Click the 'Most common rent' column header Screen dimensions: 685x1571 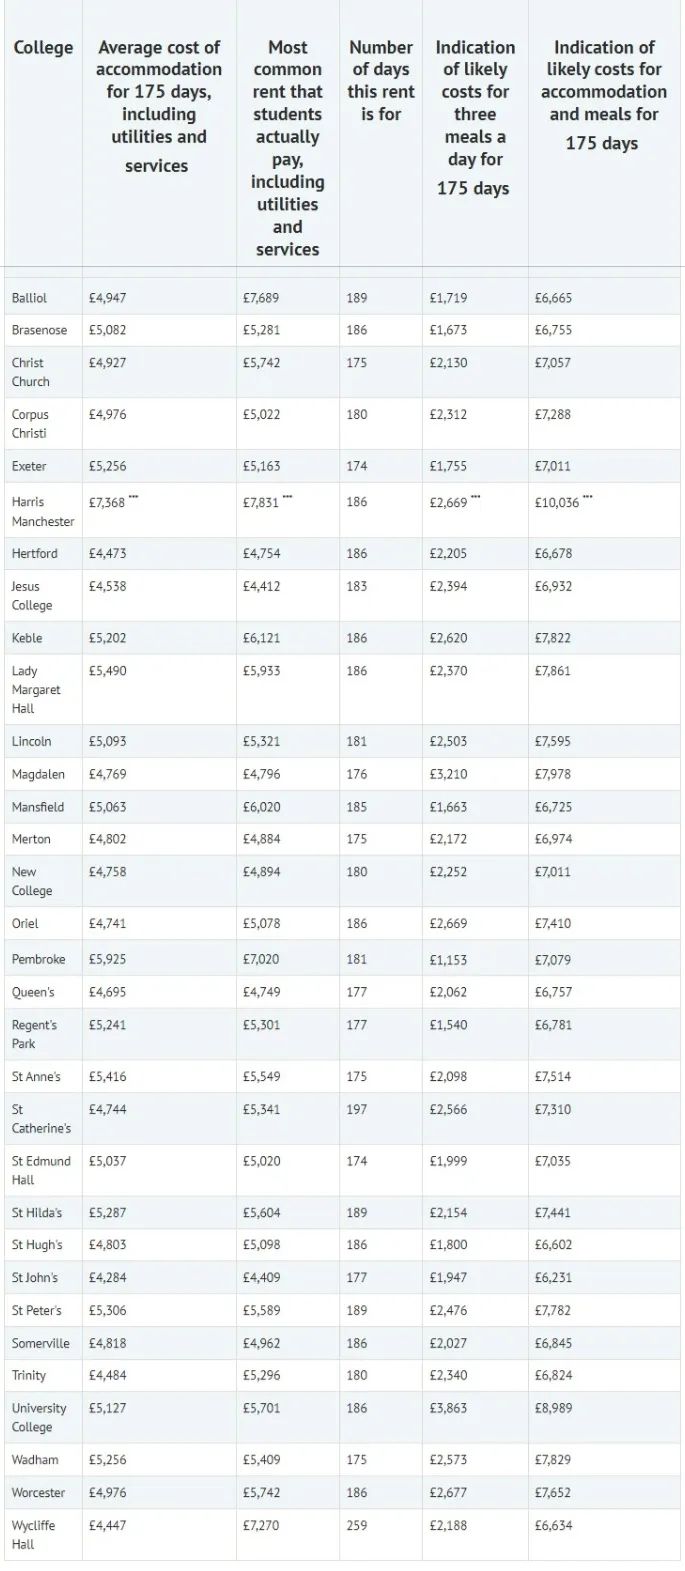pyautogui.click(x=287, y=147)
